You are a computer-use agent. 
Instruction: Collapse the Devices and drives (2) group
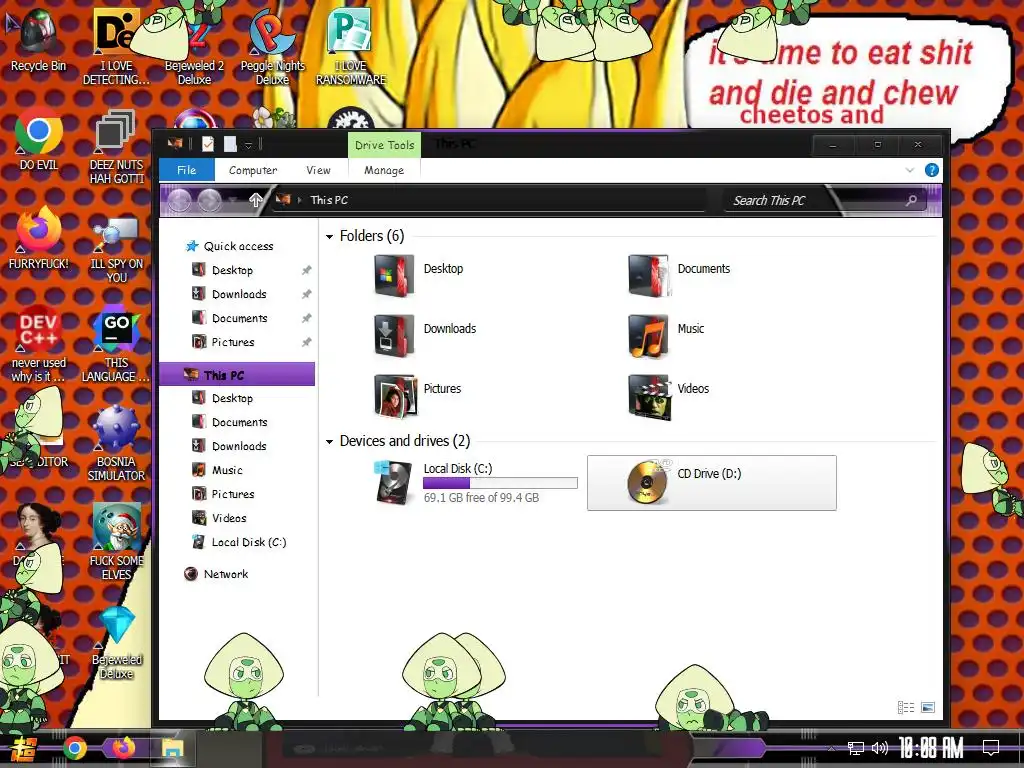329,442
